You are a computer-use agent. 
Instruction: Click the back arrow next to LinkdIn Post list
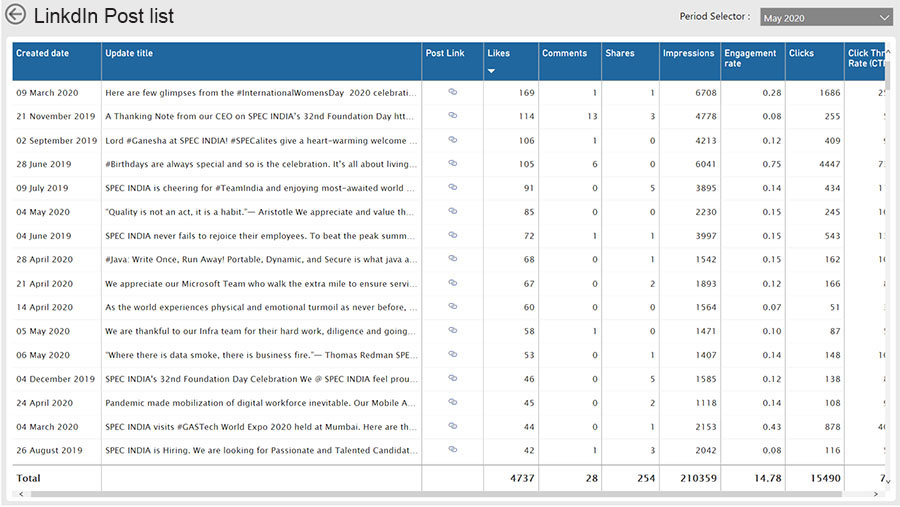(15, 14)
